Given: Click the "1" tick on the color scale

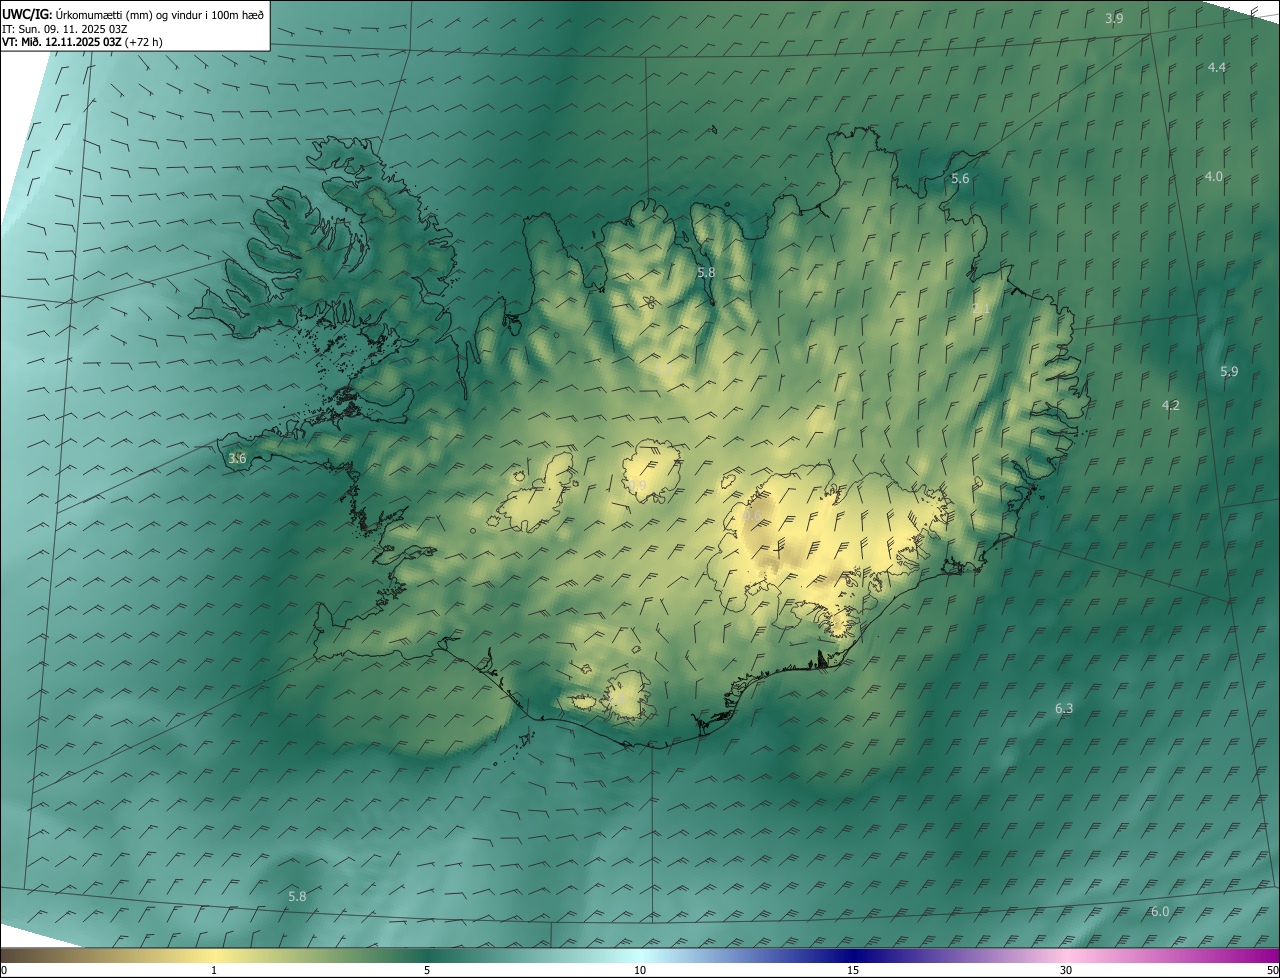Looking at the screenshot, I should pyautogui.click(x=214, y=970).
